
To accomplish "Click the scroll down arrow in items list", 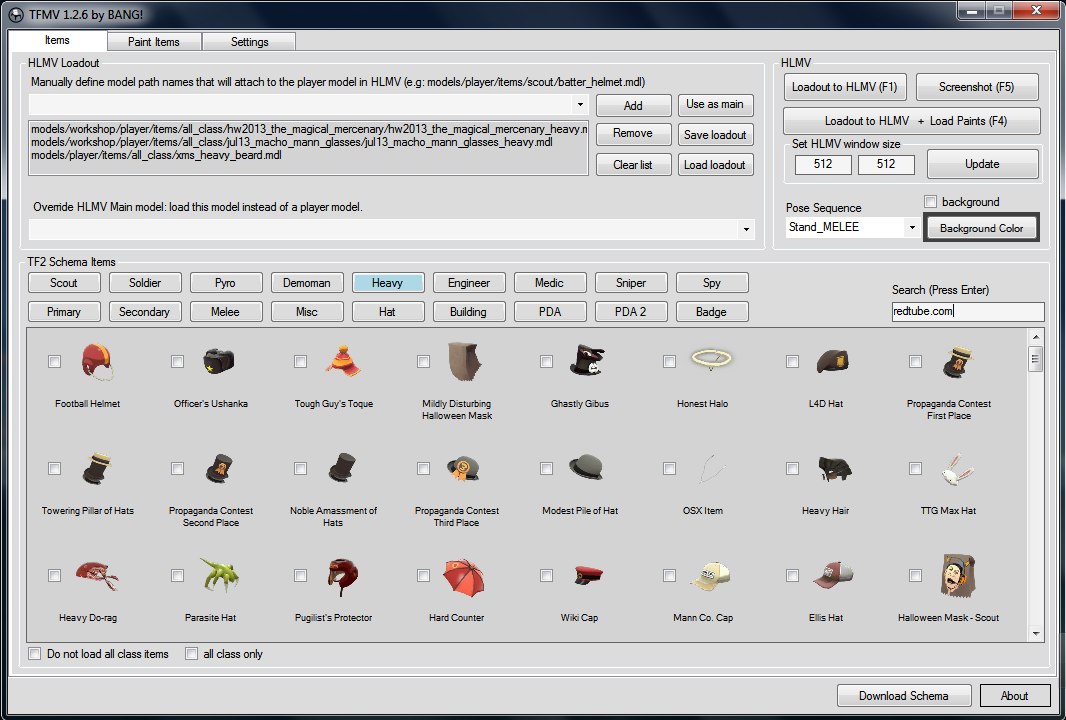I will 1036,633.
